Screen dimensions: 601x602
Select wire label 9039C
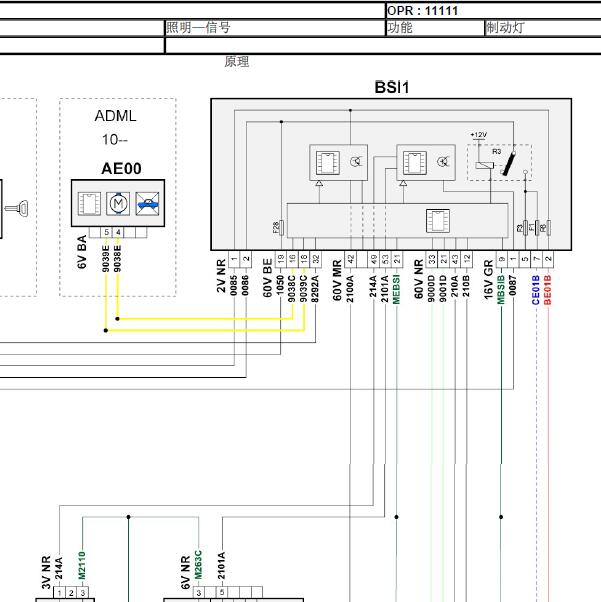(303, 289)
